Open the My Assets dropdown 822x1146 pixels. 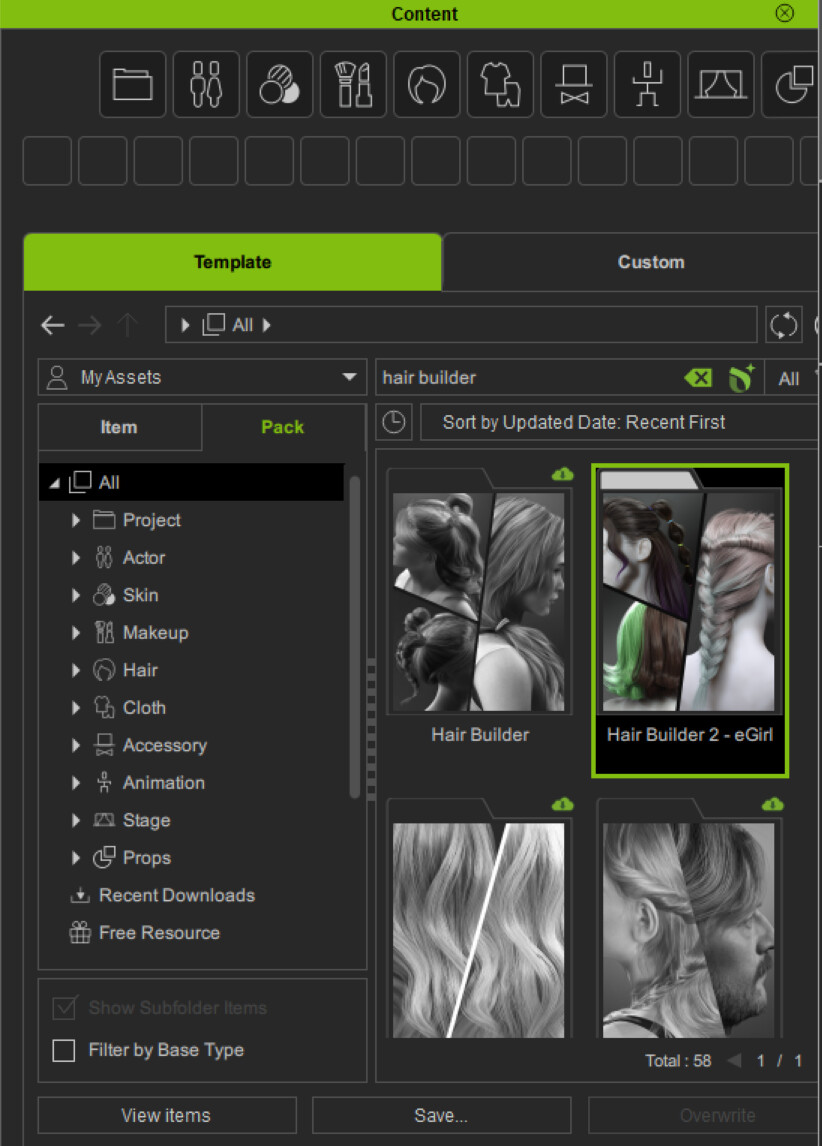pos(202,377)
